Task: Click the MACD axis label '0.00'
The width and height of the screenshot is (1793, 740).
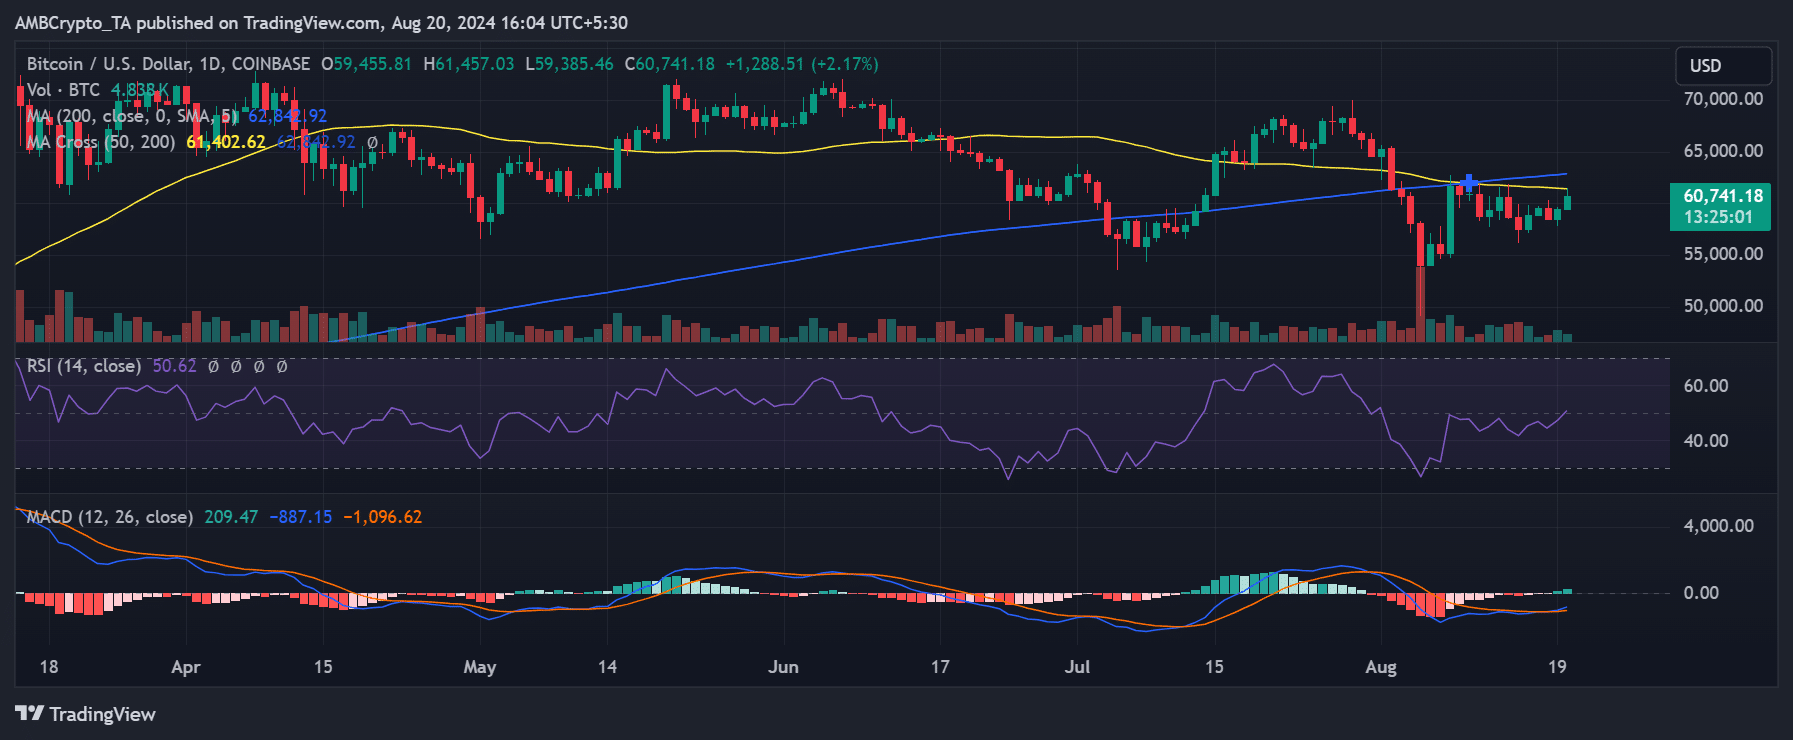Action: pyautogui.click(x=1701, y=593)
